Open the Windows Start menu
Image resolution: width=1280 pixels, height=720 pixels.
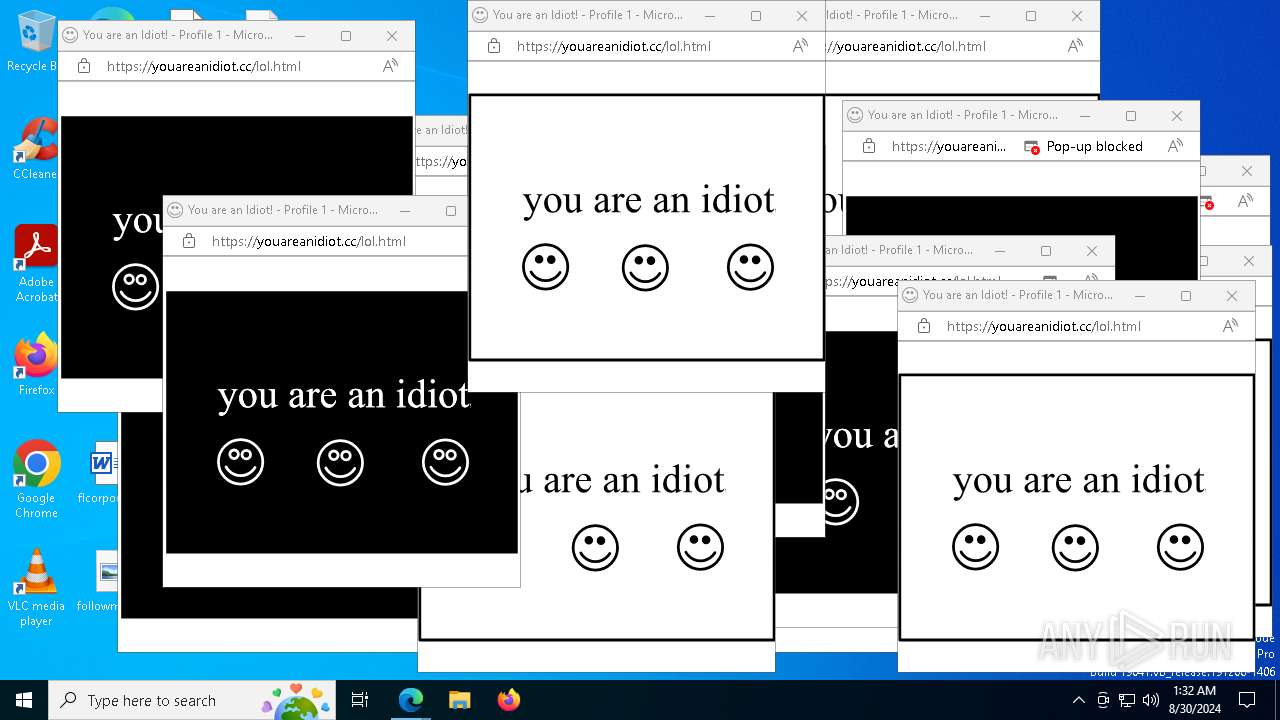[x=24, y=700]
